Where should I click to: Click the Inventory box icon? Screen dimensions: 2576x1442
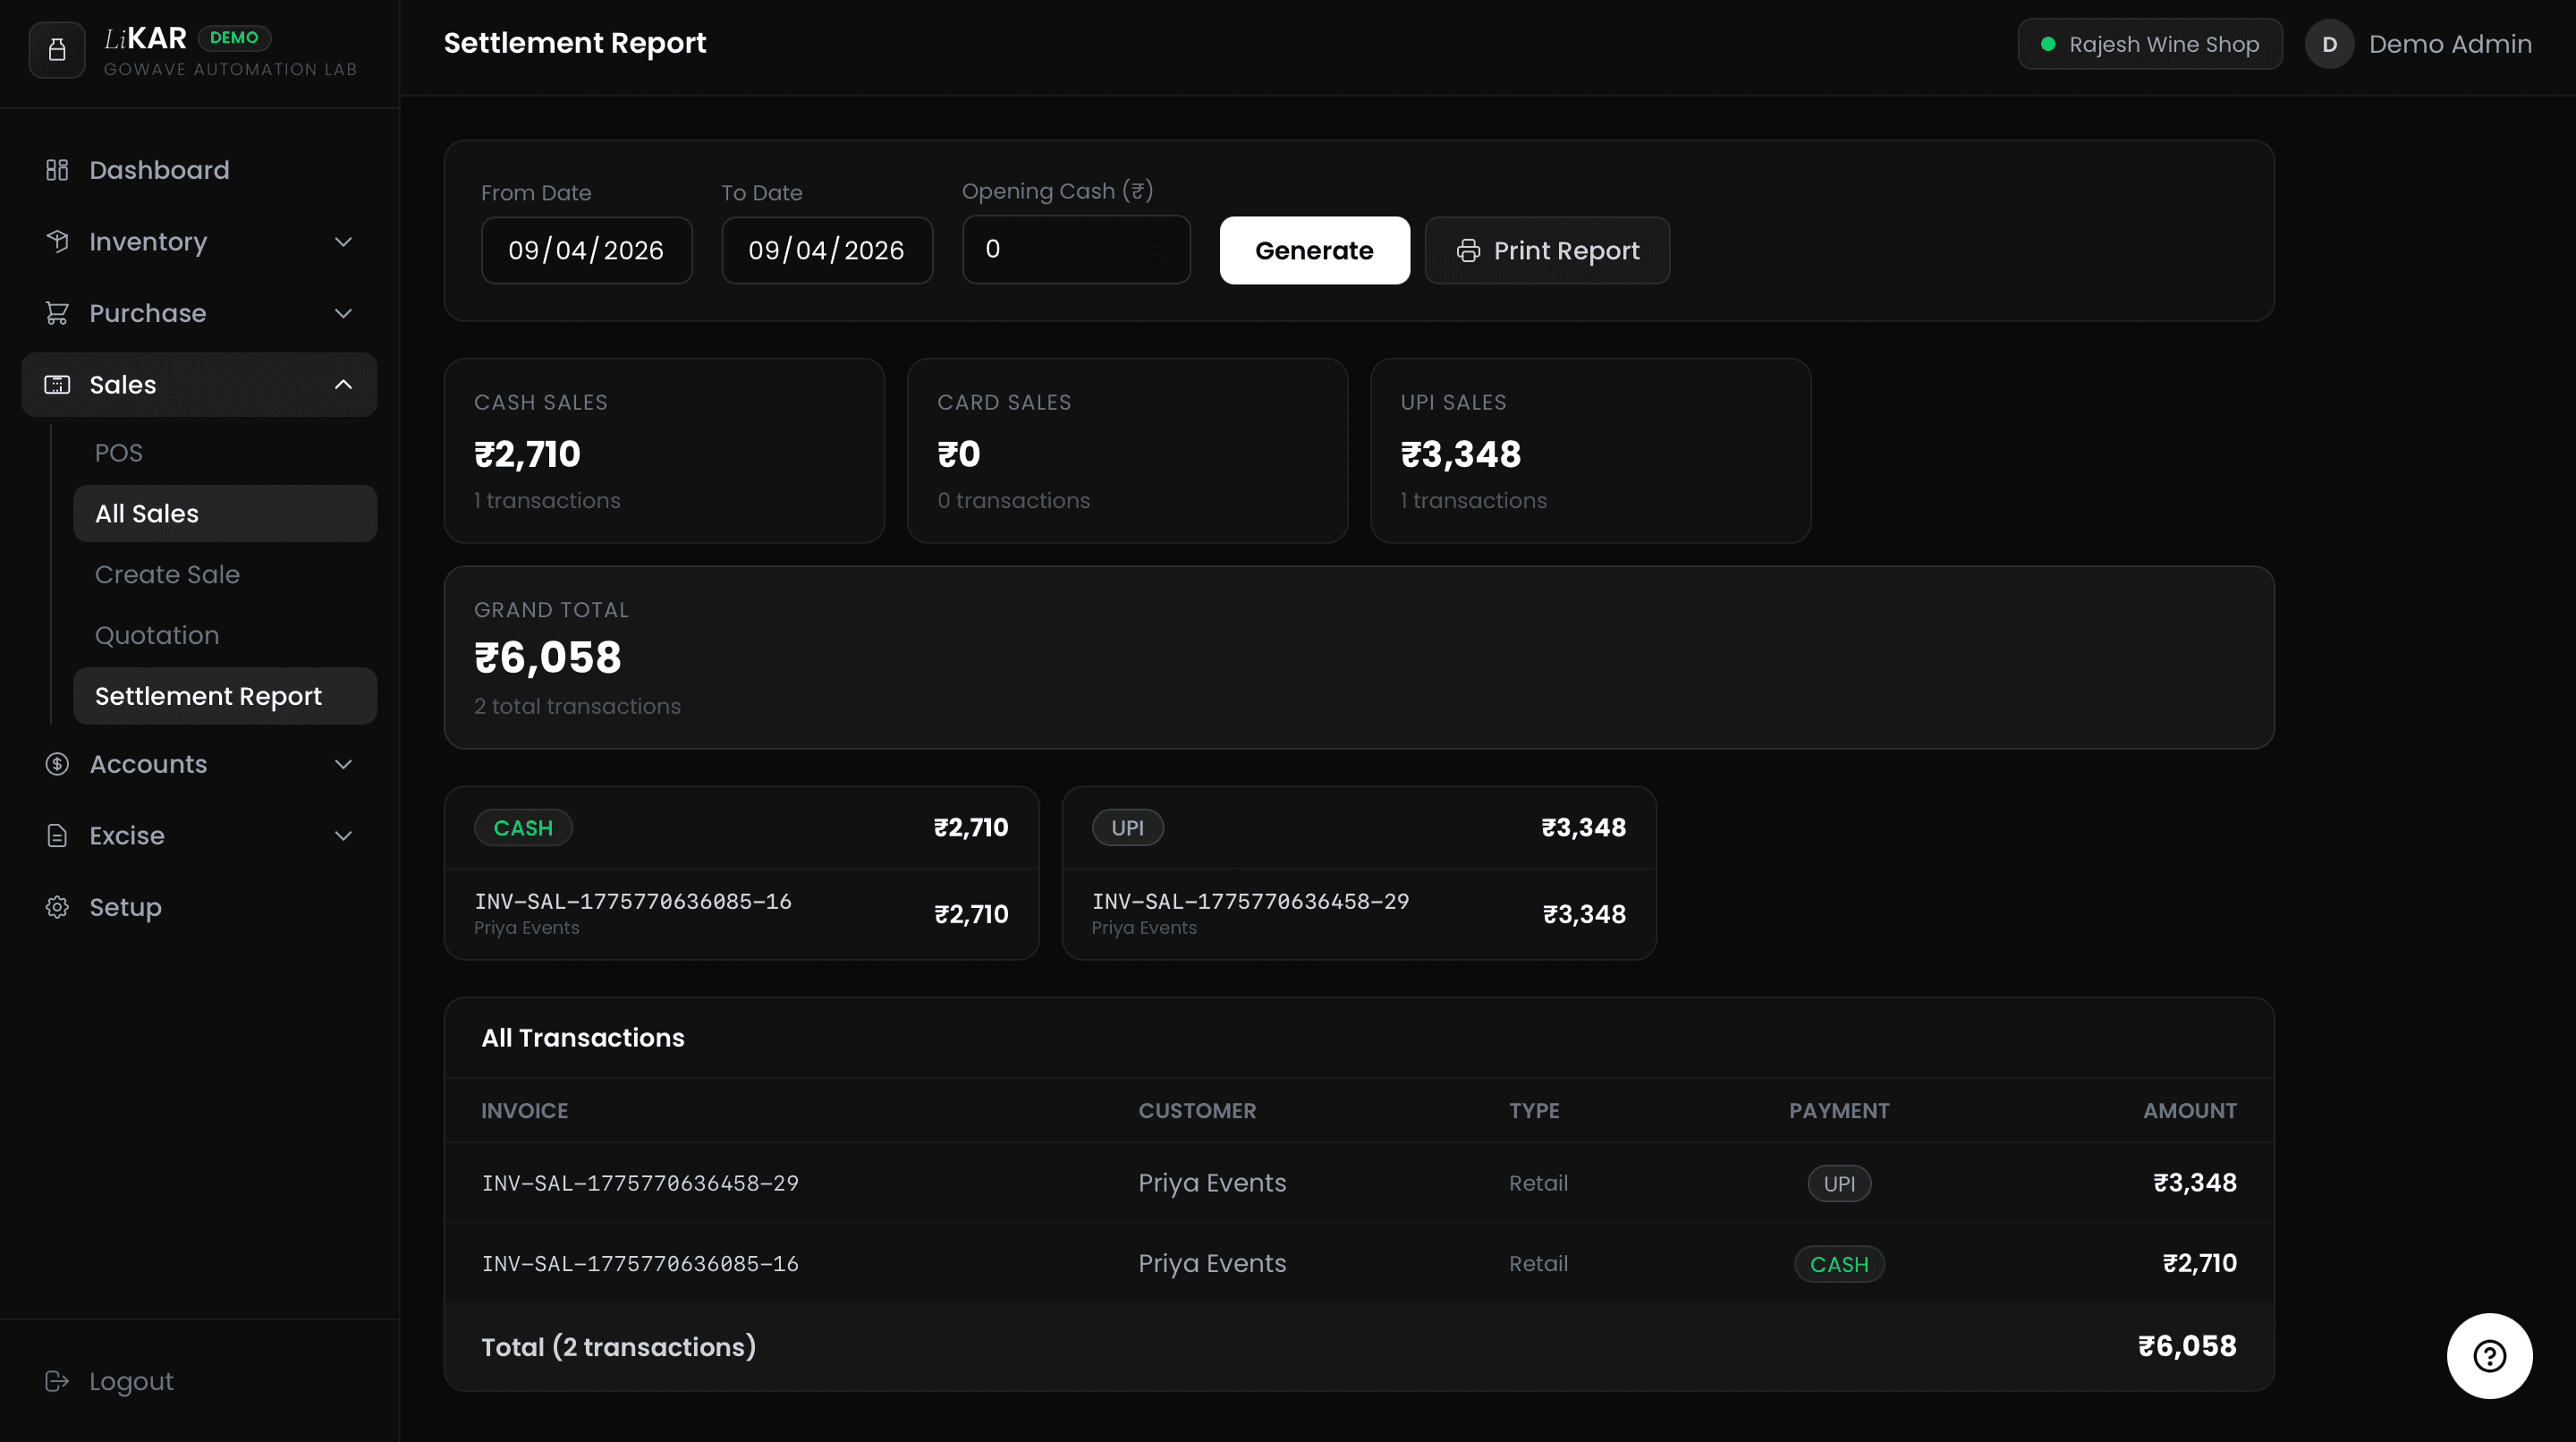[x=57, y=241]
